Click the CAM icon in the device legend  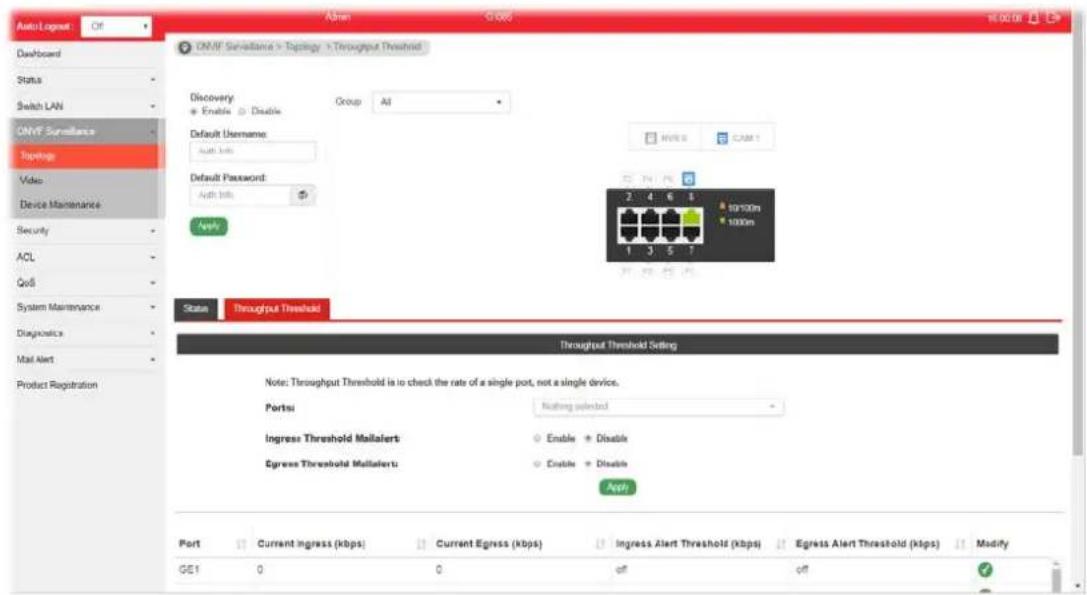[722, 138]
